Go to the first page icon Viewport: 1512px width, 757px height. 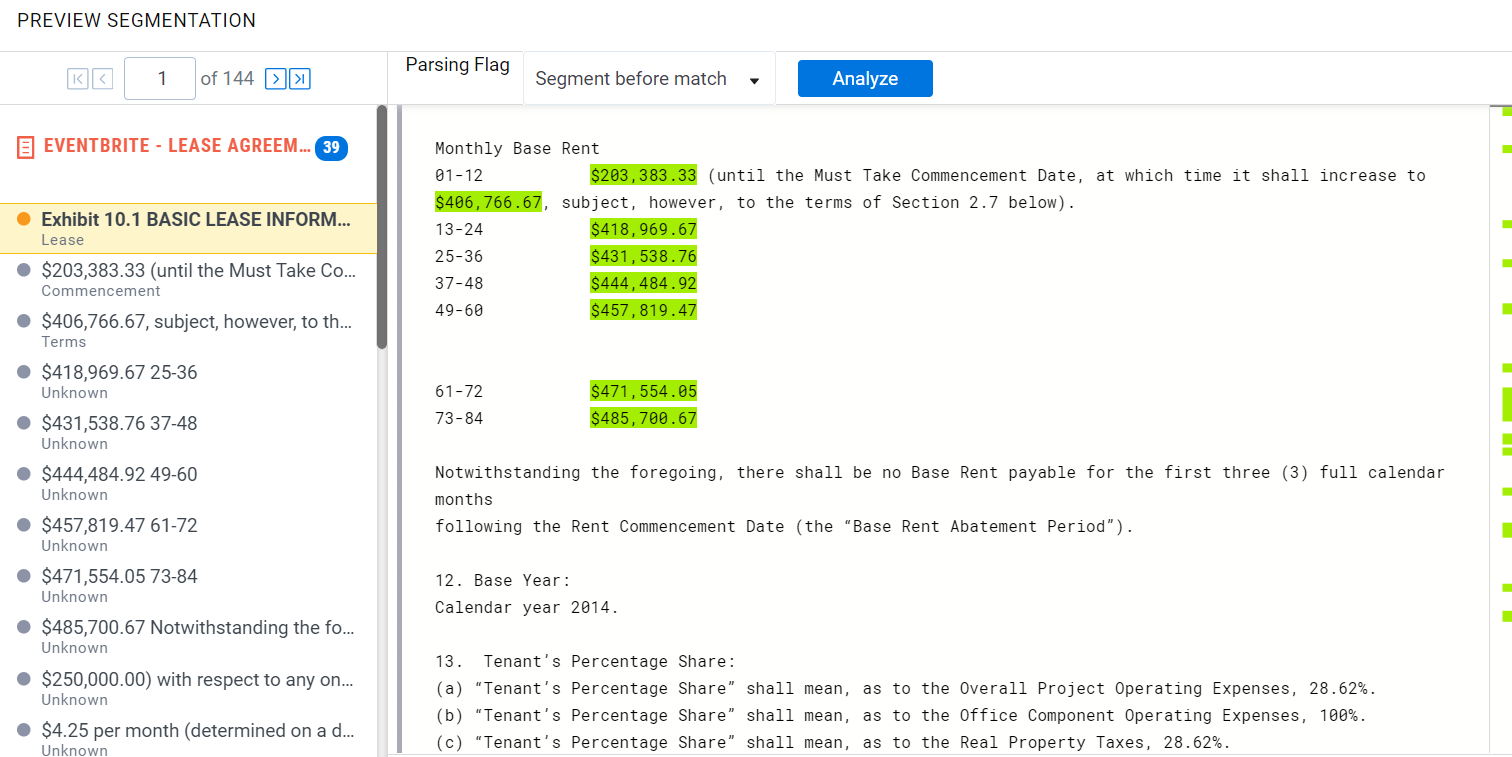coord(78,79)
